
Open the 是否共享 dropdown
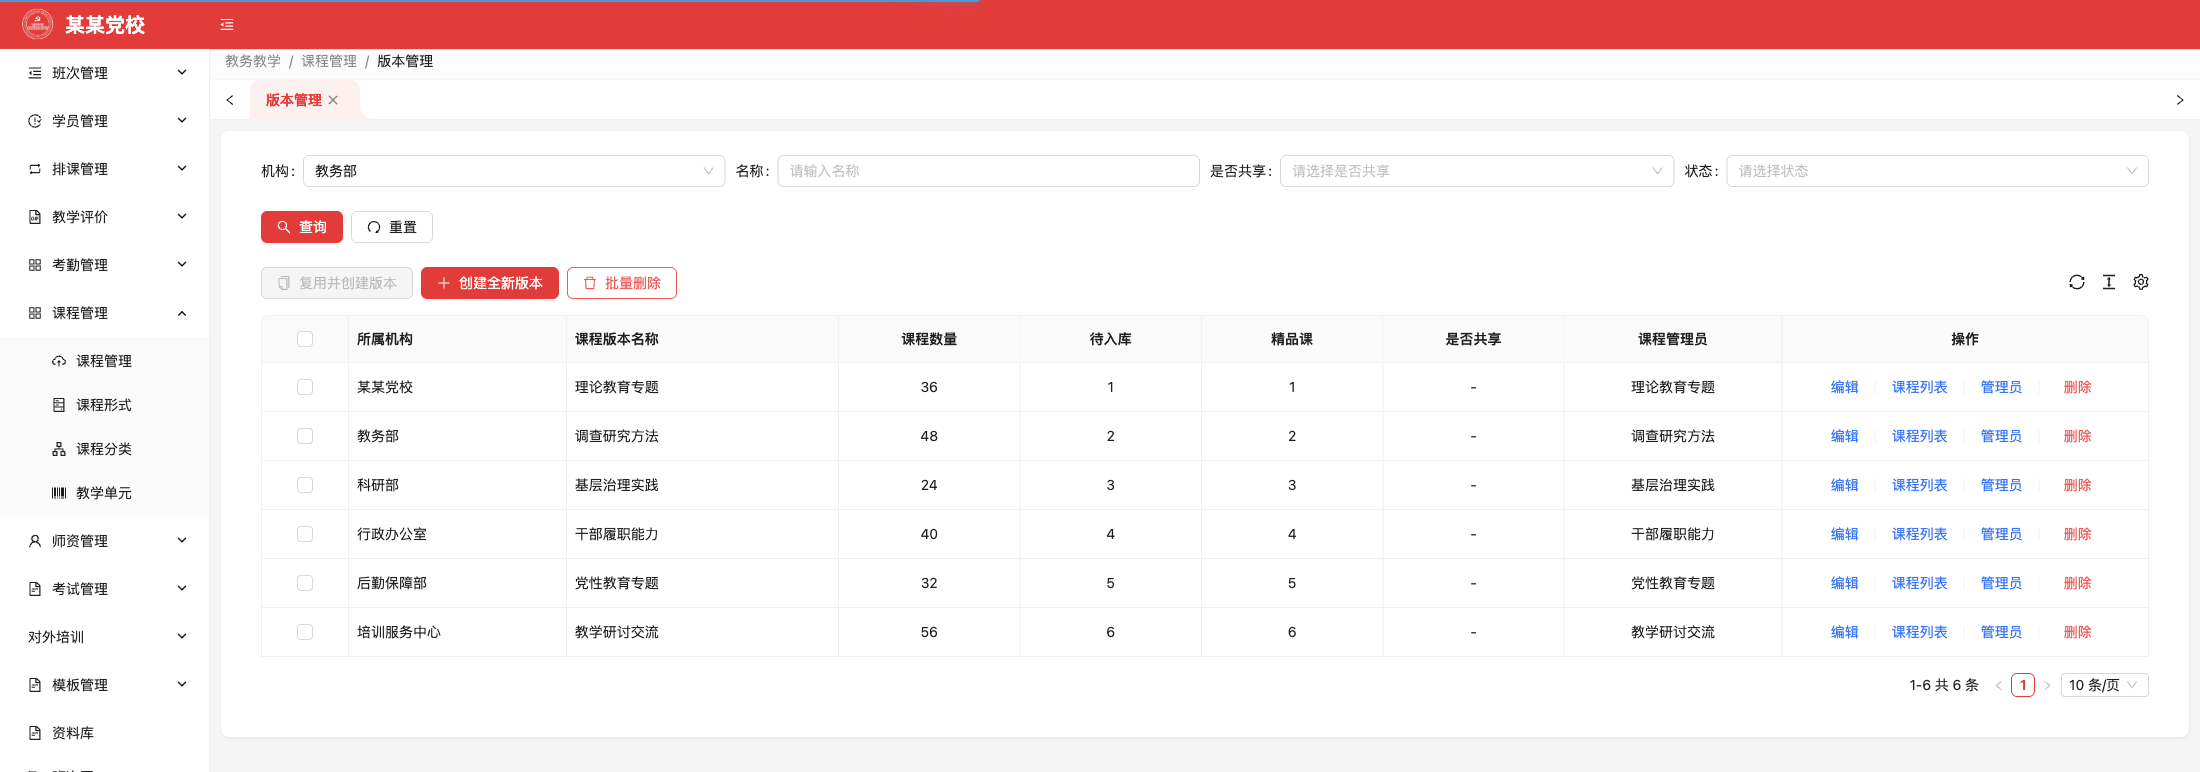tap(1477, 171)
